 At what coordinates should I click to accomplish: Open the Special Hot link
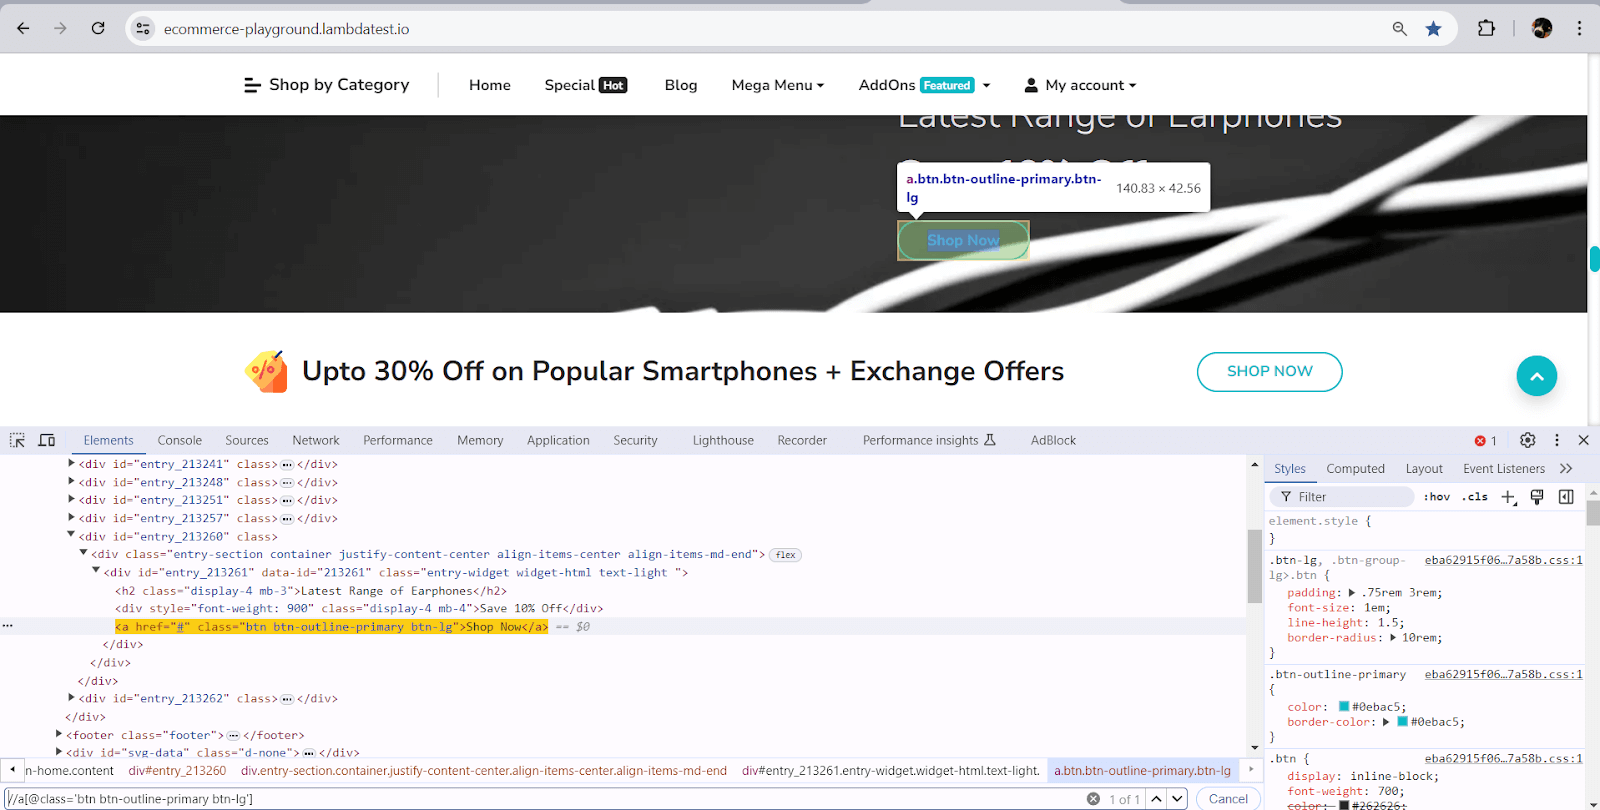(586, 85)
